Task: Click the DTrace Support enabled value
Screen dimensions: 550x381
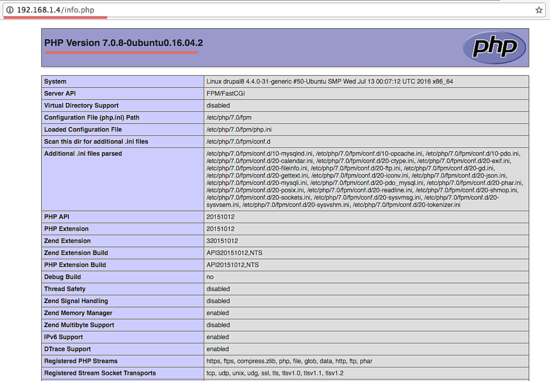Action: tap(217, 349)
